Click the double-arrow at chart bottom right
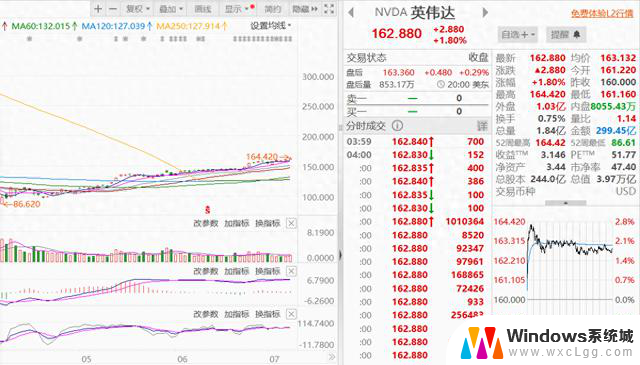Image resolution: width=640 pixels, height=365 pixels. [x=331, y=357]
